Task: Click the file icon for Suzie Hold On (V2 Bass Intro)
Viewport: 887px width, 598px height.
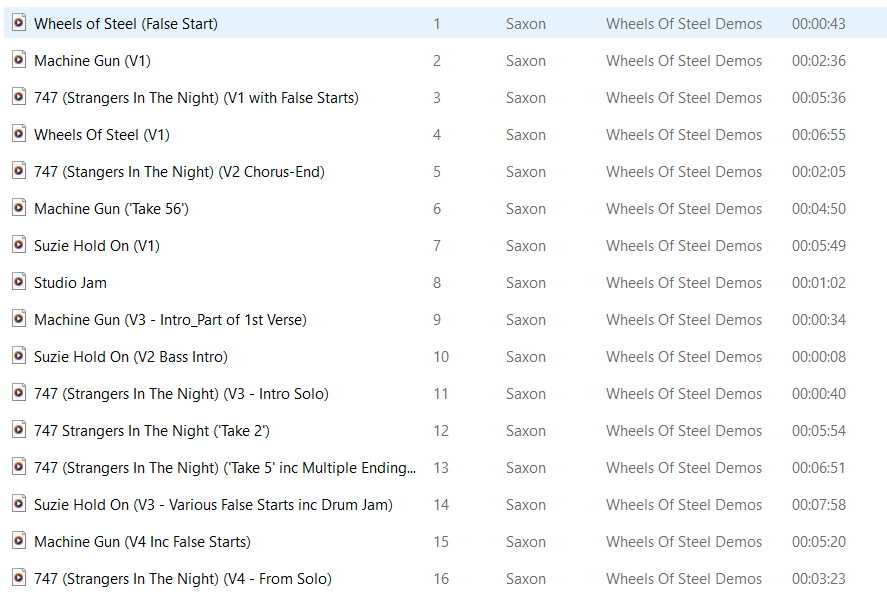Action: 18,356
